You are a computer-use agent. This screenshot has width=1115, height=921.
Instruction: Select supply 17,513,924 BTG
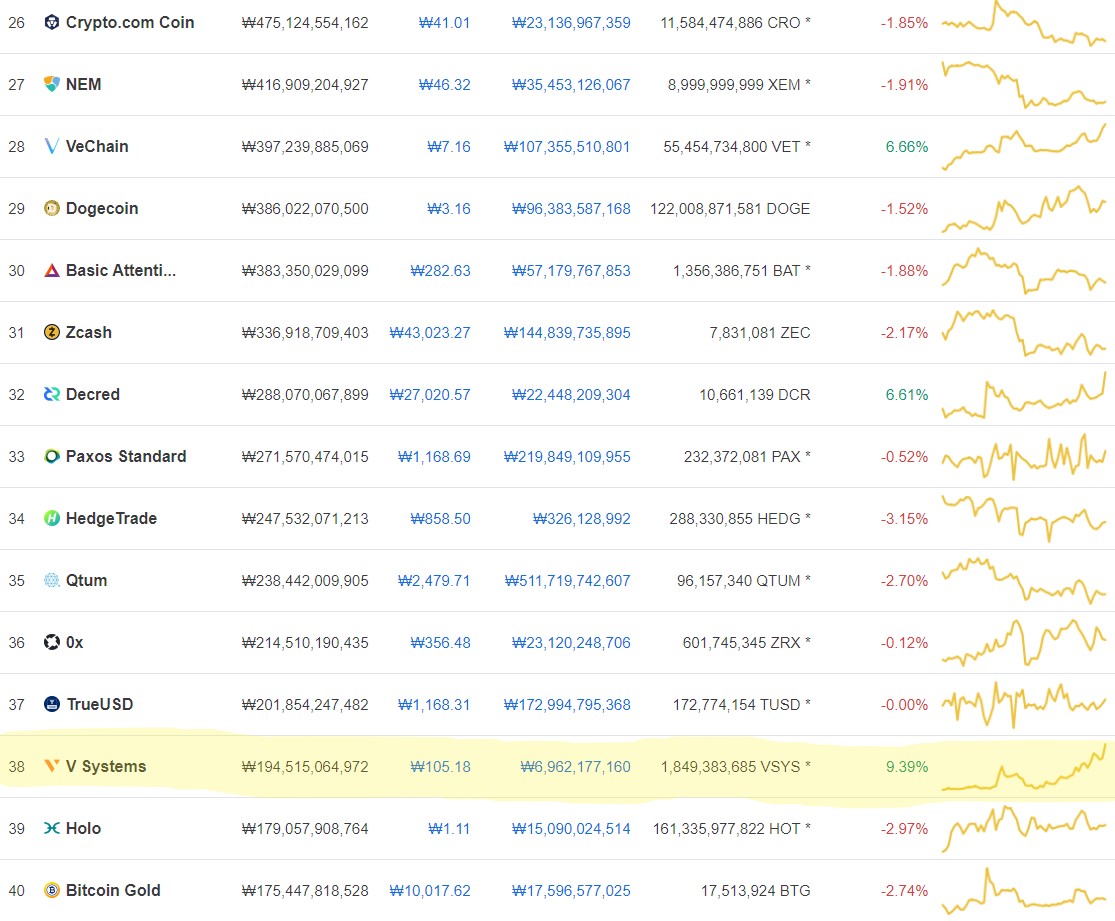(755, 890)
